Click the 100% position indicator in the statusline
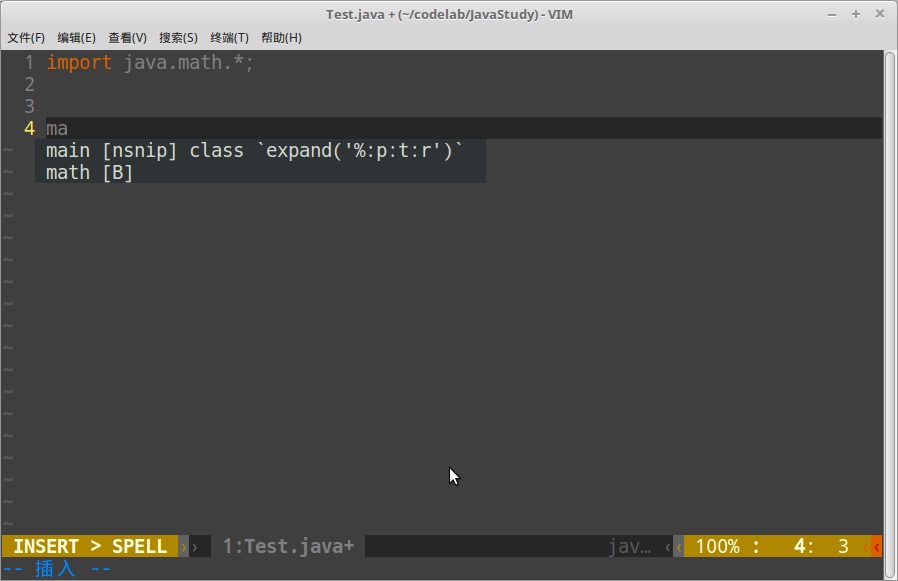The width and height of the screenshot is (898, 581). 718,547
